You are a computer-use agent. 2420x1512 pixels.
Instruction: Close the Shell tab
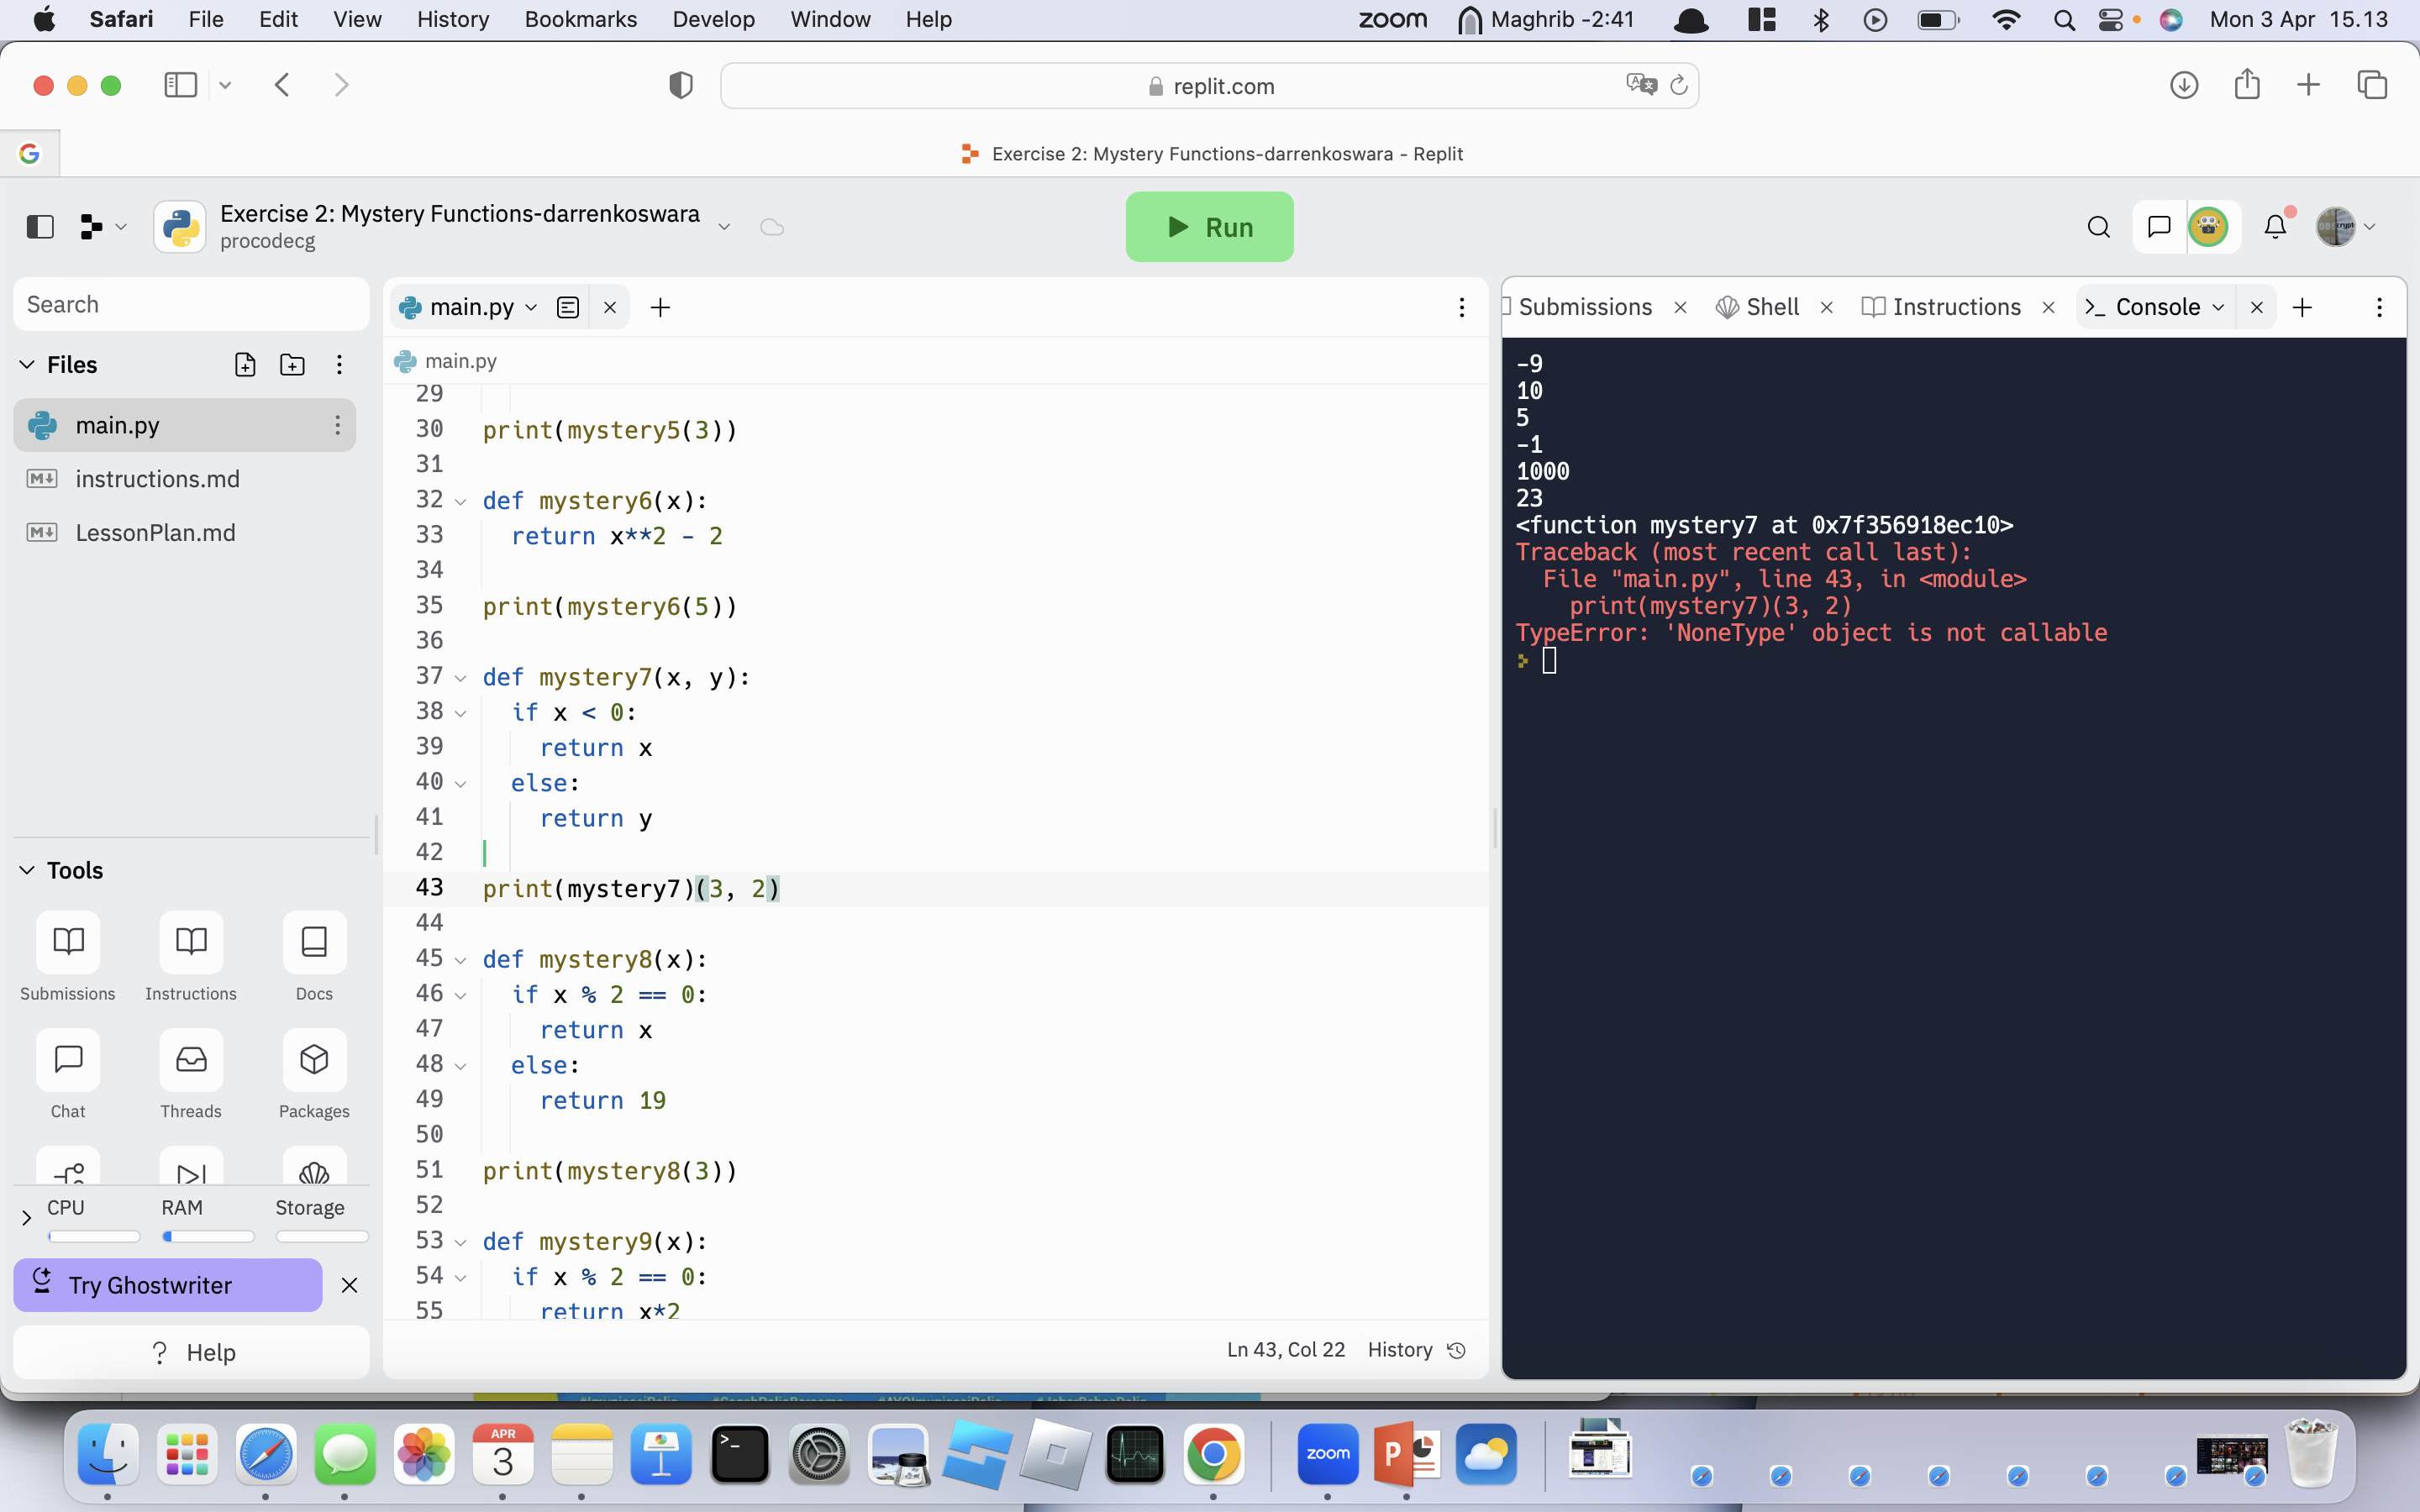1826,307
